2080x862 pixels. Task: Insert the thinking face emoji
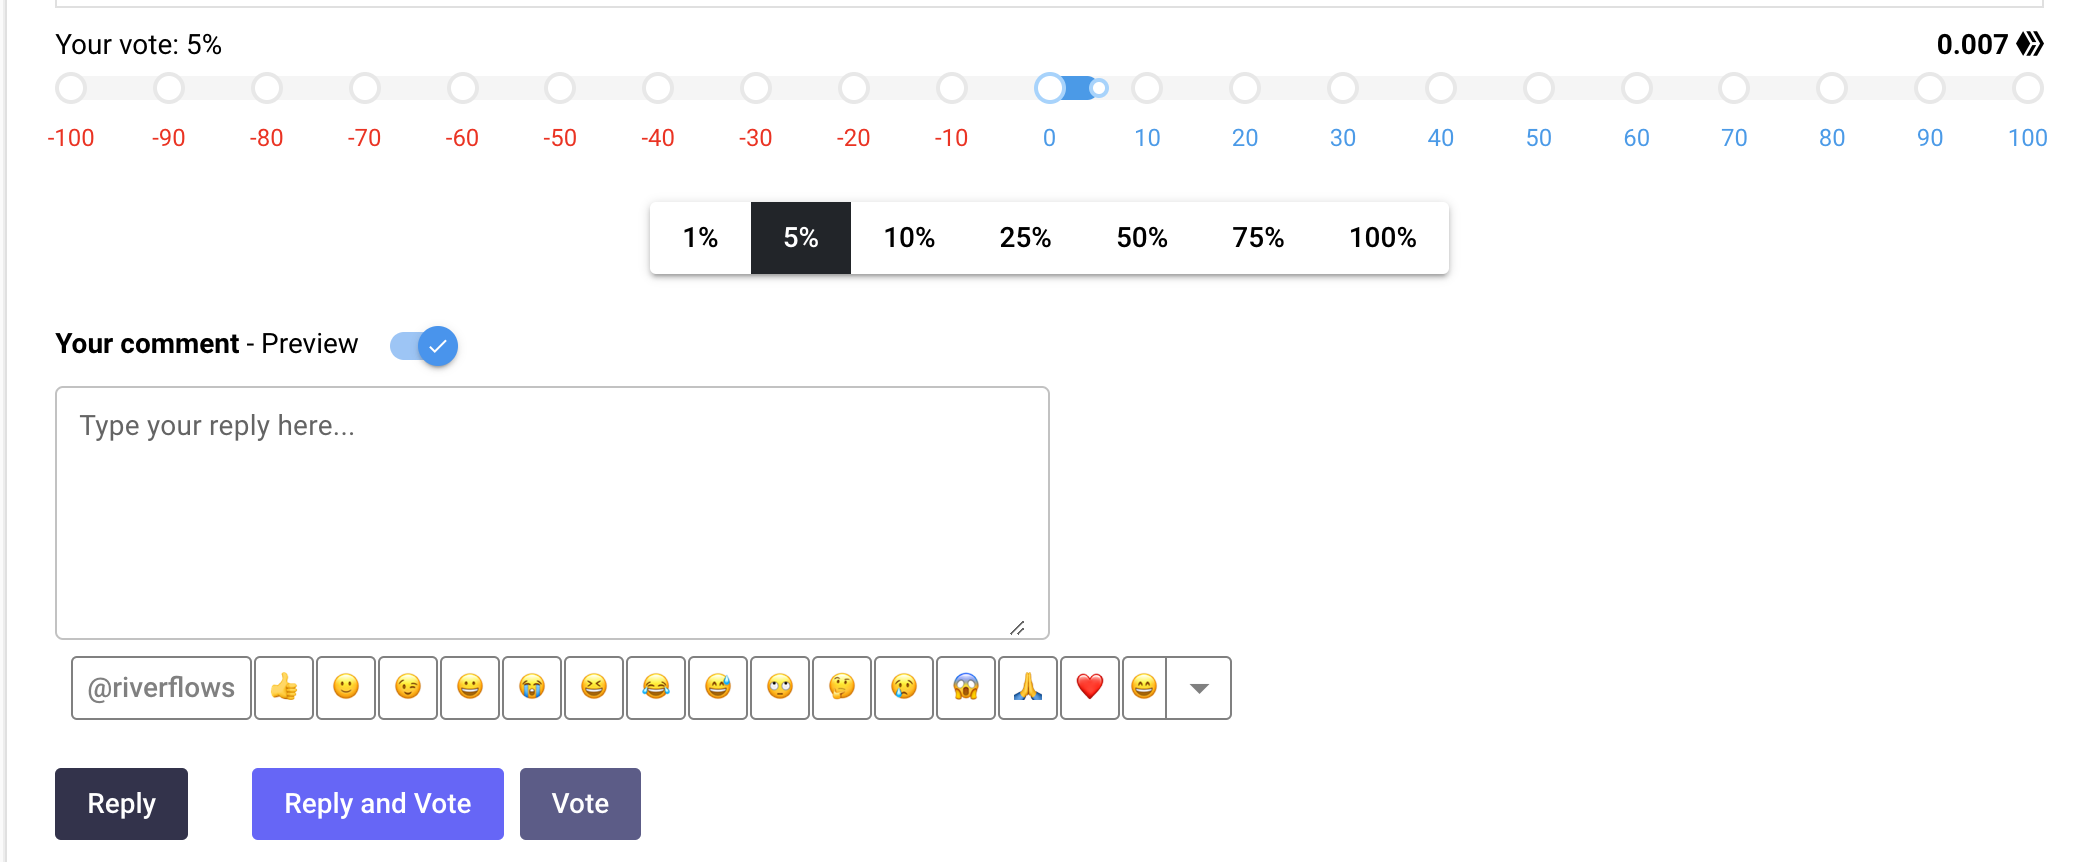point(842,688)
